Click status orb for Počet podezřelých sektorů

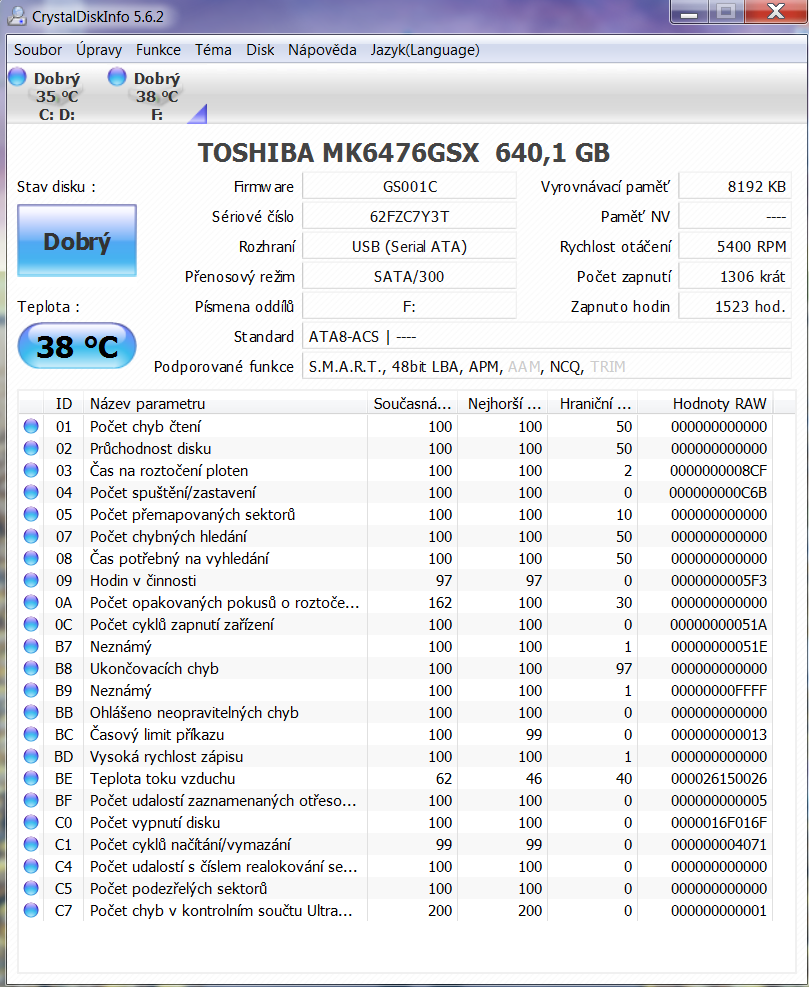click(x=31, y=889)
